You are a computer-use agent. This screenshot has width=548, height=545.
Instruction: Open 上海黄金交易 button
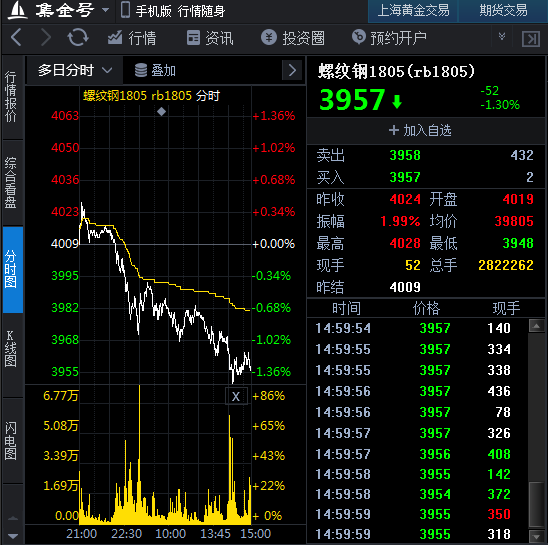413,10
